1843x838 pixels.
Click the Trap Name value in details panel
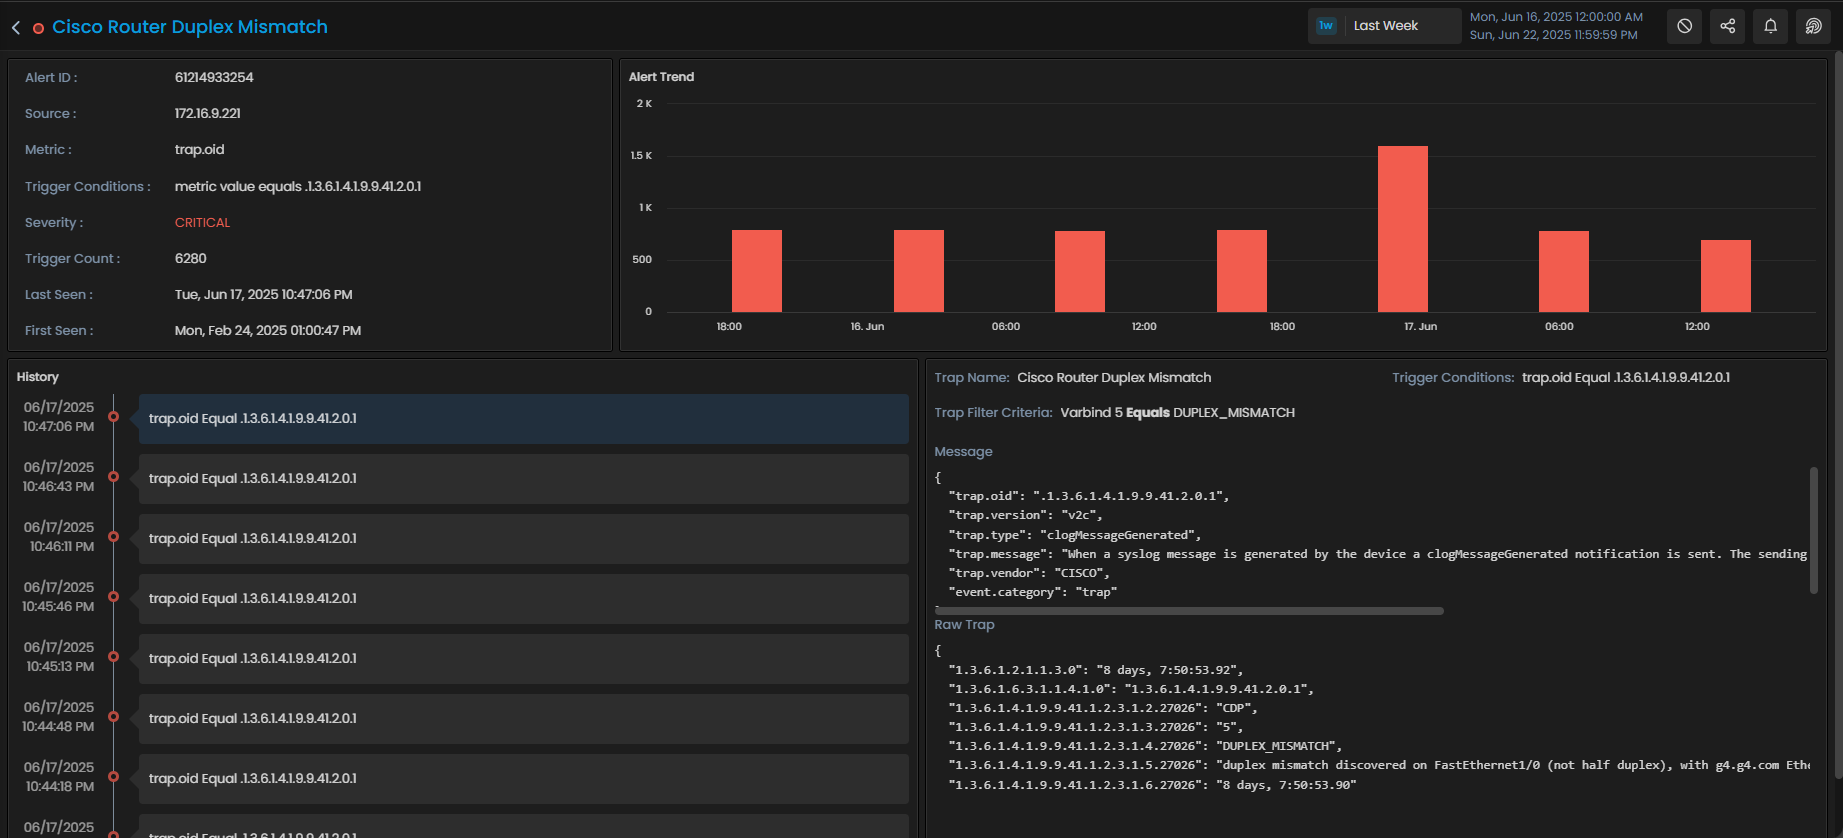(x=1114, y=377)
